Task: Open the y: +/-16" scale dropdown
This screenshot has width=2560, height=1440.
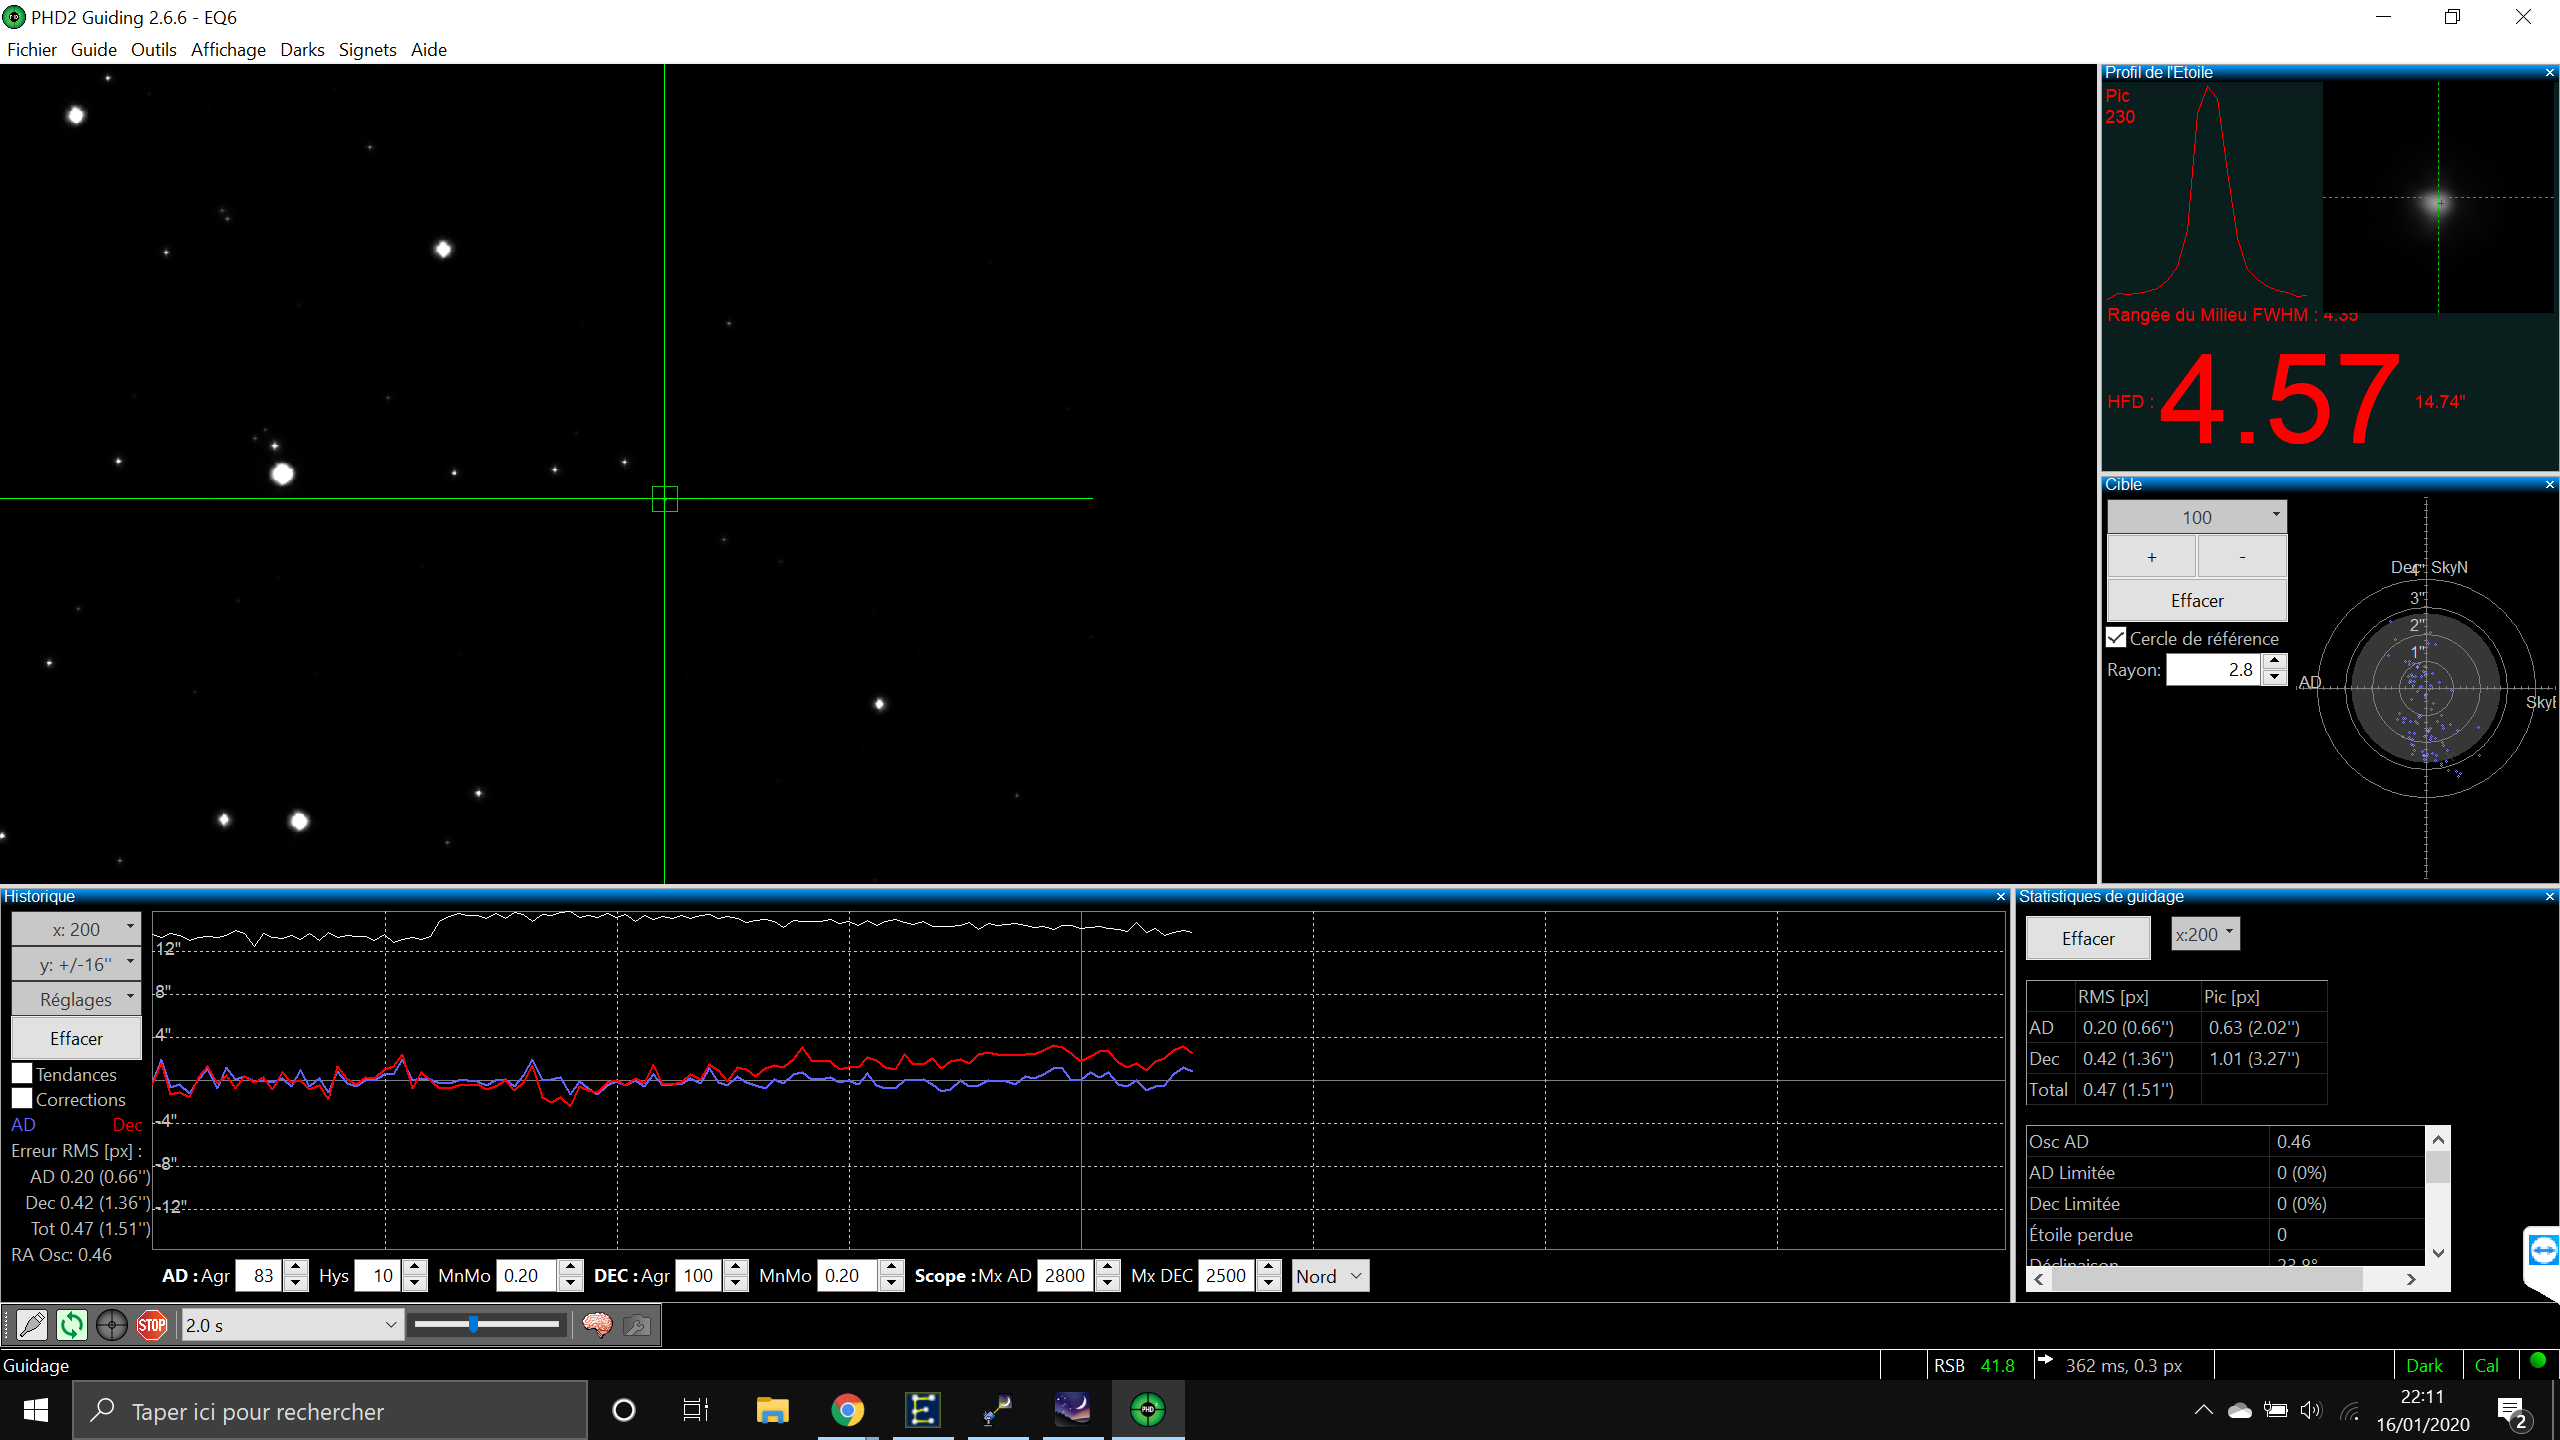Action: 76,964
